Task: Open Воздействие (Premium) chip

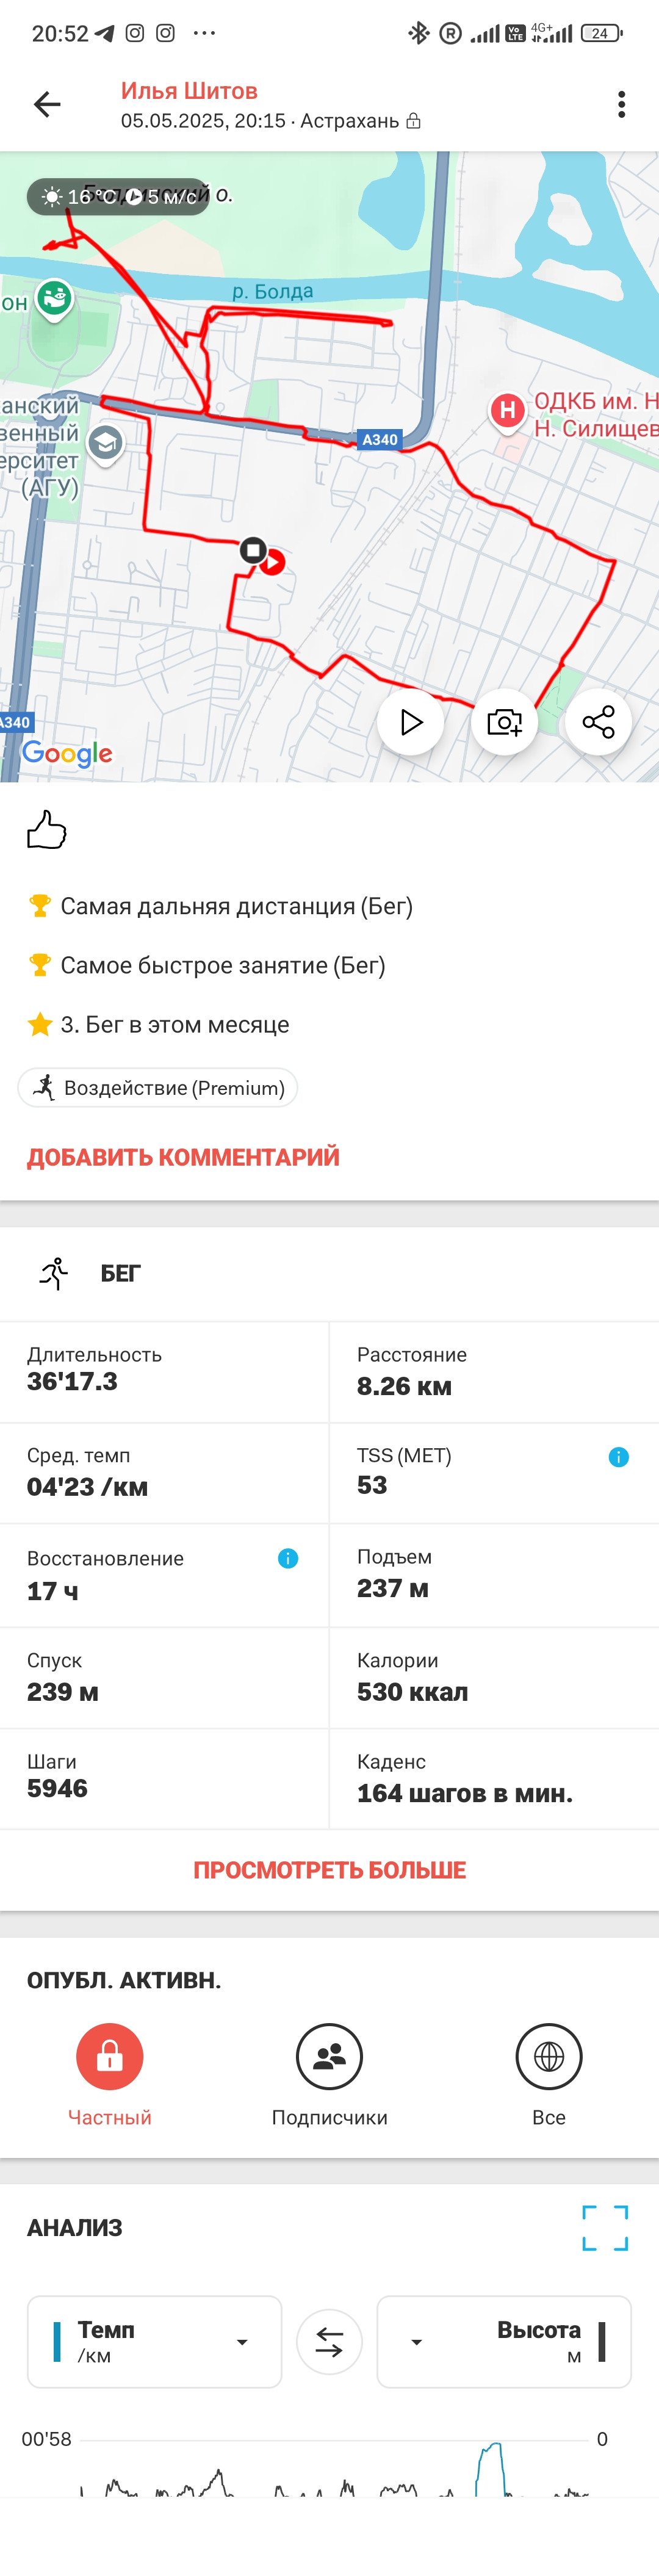Action: point(158,1088)
